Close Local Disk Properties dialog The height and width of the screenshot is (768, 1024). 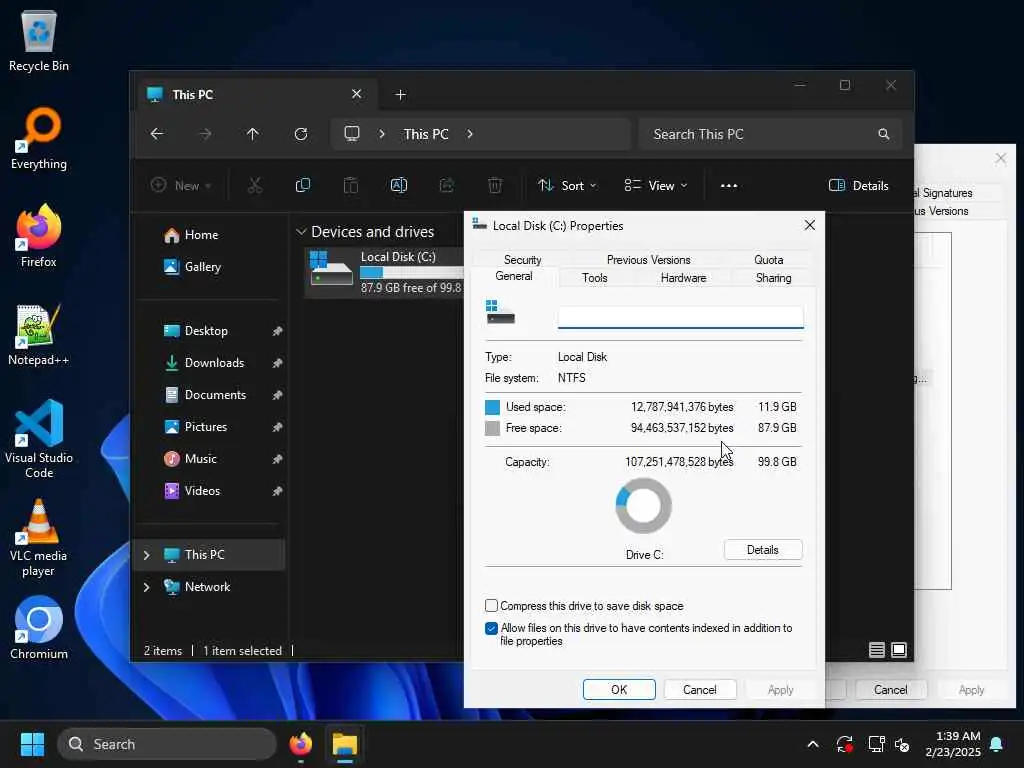coord(810,225)
